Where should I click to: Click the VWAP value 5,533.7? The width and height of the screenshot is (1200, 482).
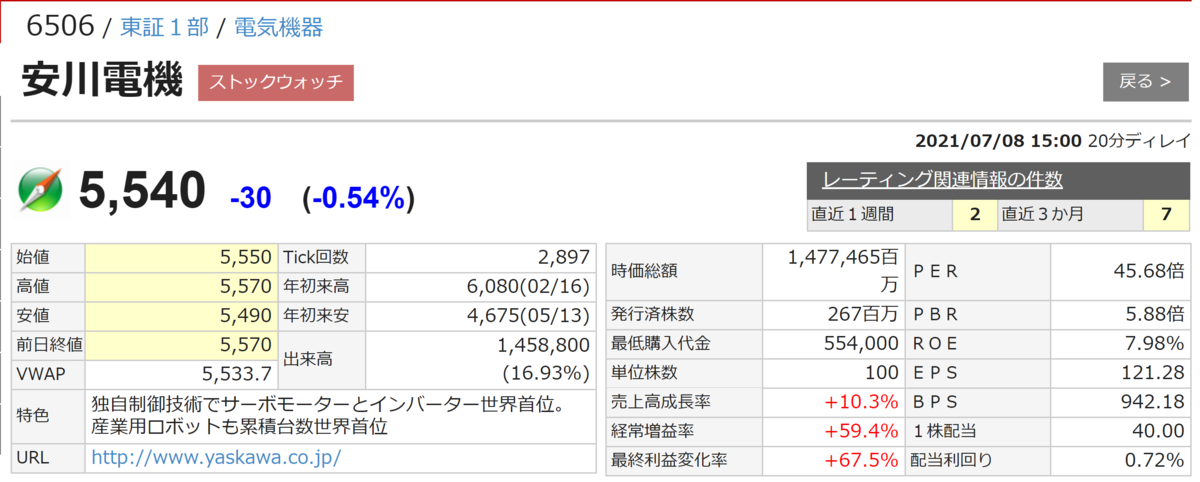point(238,374)
